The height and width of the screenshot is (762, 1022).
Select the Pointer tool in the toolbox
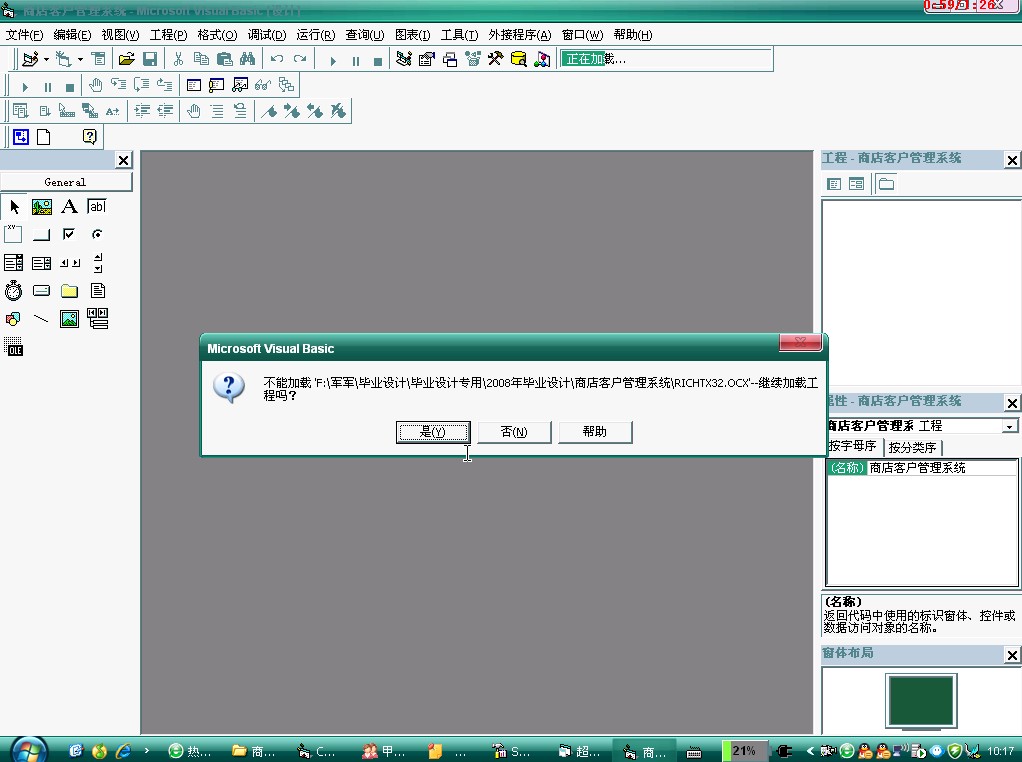point(14,207)
